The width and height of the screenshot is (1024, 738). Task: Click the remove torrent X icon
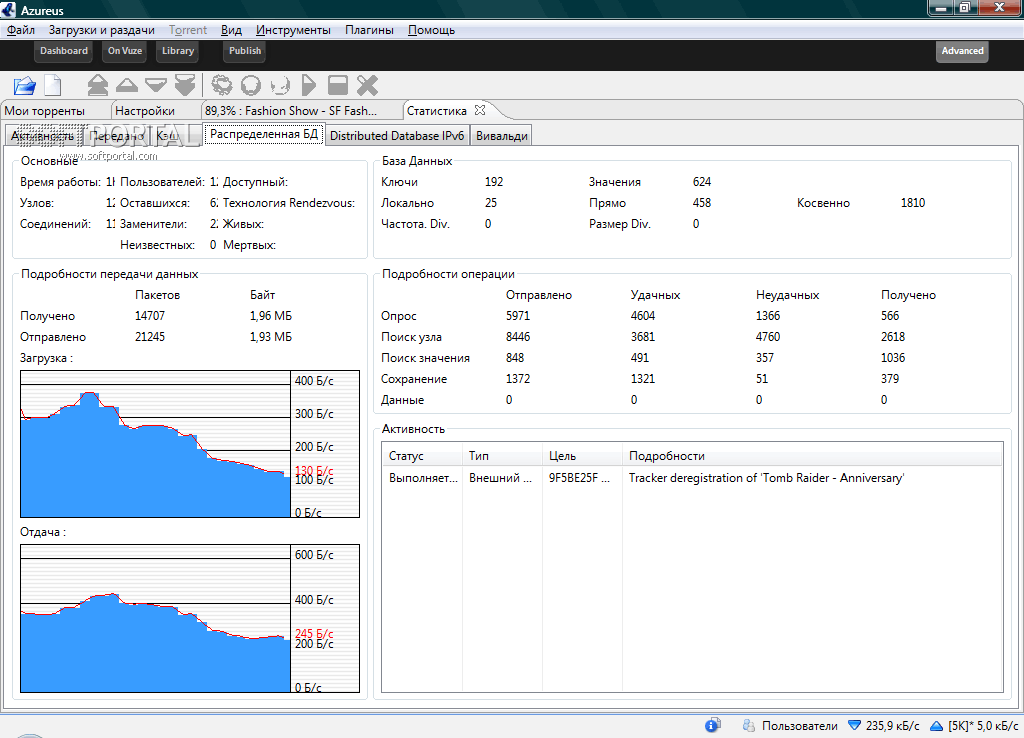367,86
